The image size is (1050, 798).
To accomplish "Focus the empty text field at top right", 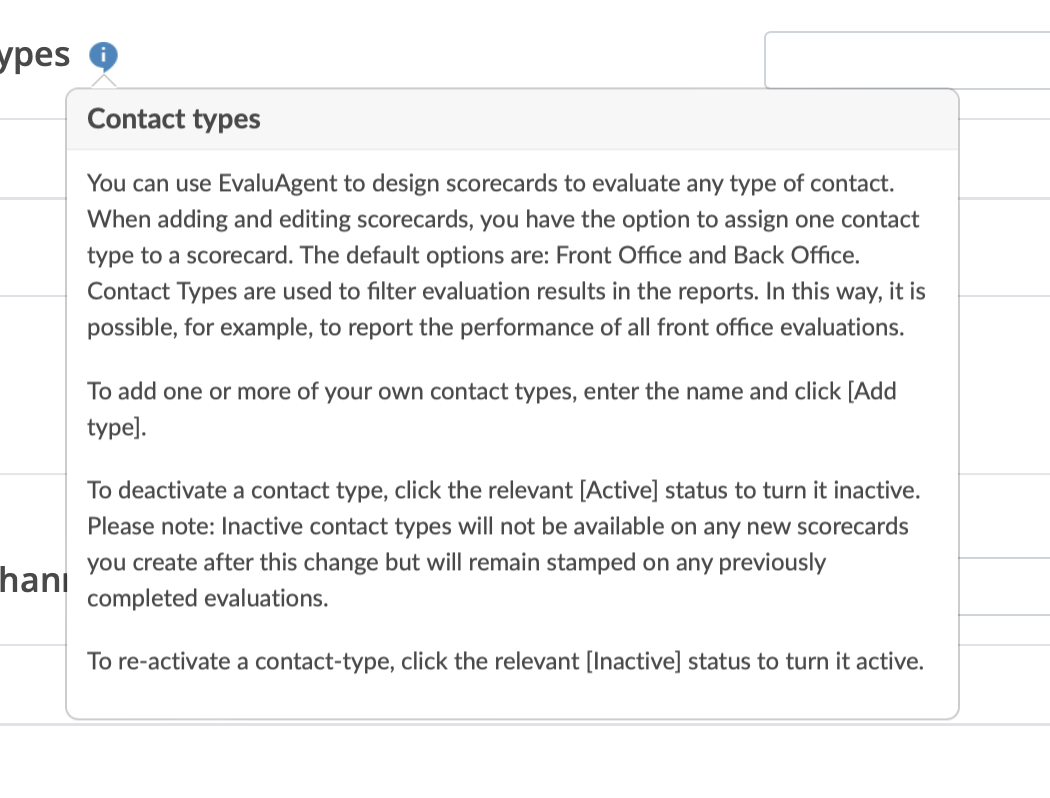I will 906,60.
